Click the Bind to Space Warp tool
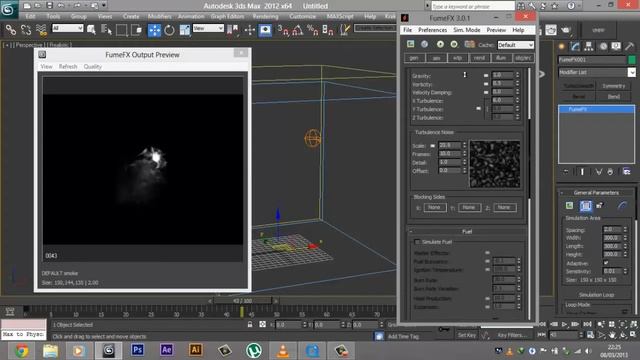This screenshot has height=360, width=640. coord(41,30)
